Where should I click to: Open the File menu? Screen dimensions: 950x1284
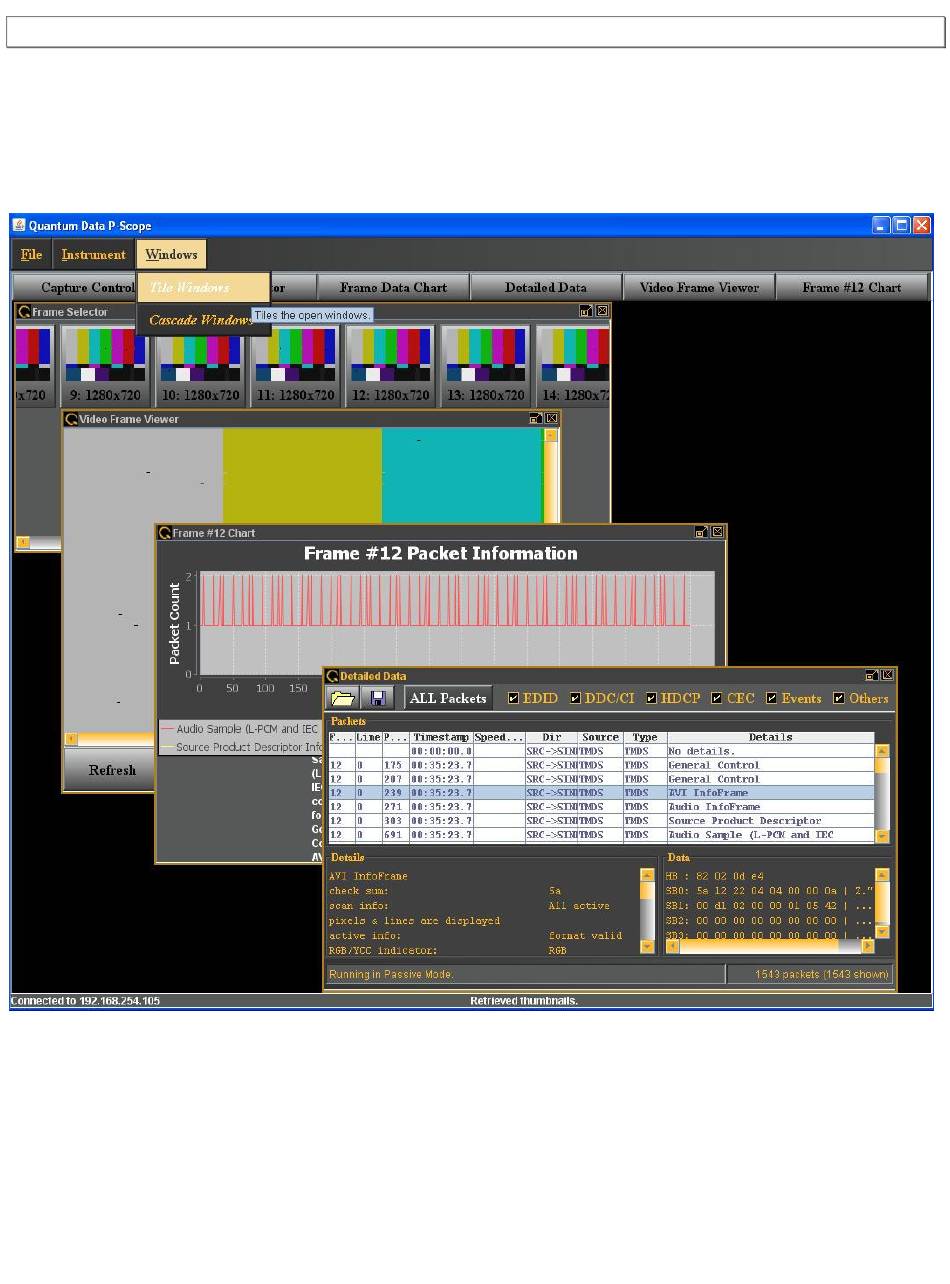(x=32, y=254)
